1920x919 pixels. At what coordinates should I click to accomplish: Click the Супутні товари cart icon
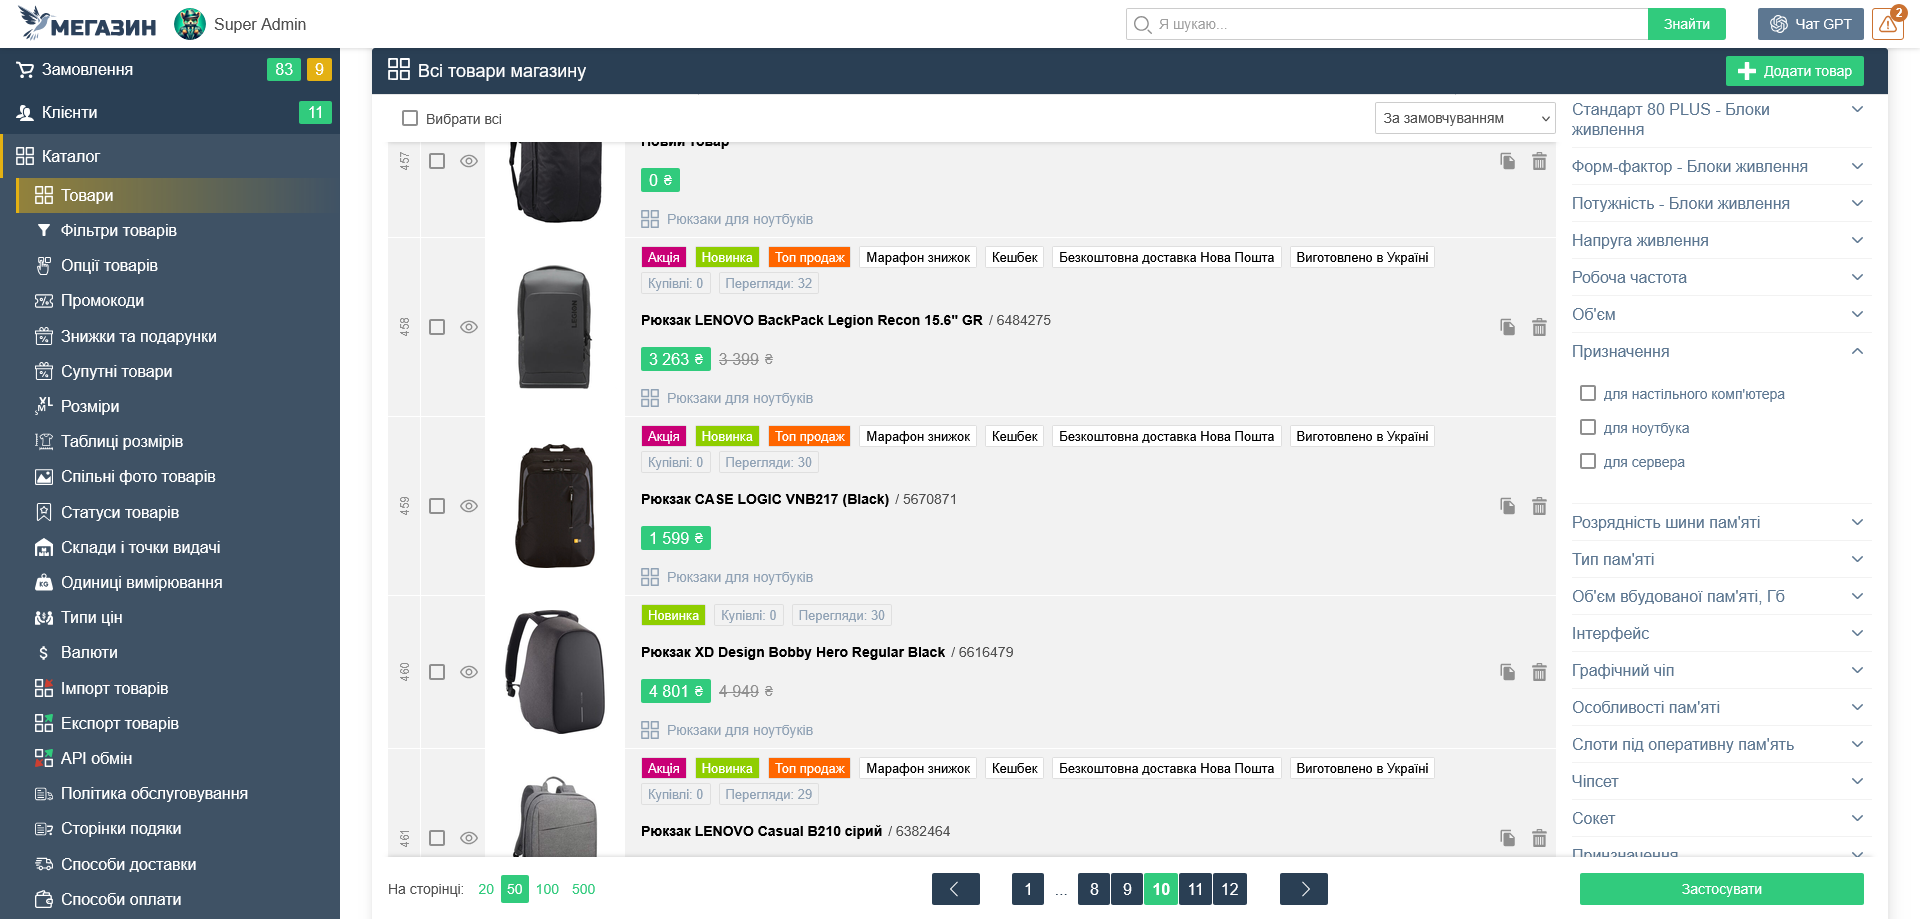pyautogui.click(x=44, y=372)
